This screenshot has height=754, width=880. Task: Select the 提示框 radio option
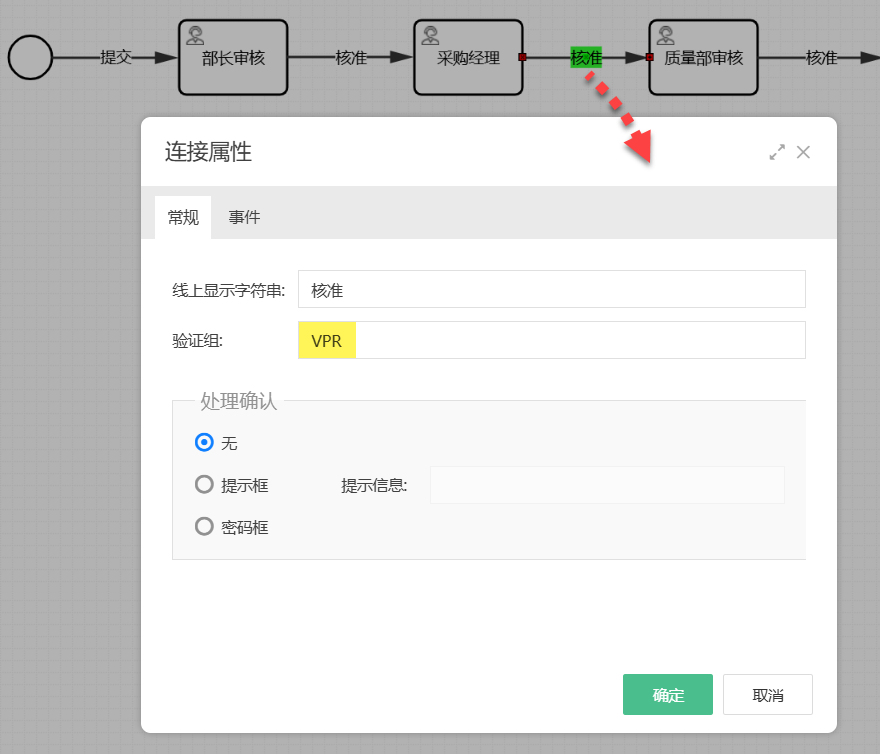pos(207,484)
